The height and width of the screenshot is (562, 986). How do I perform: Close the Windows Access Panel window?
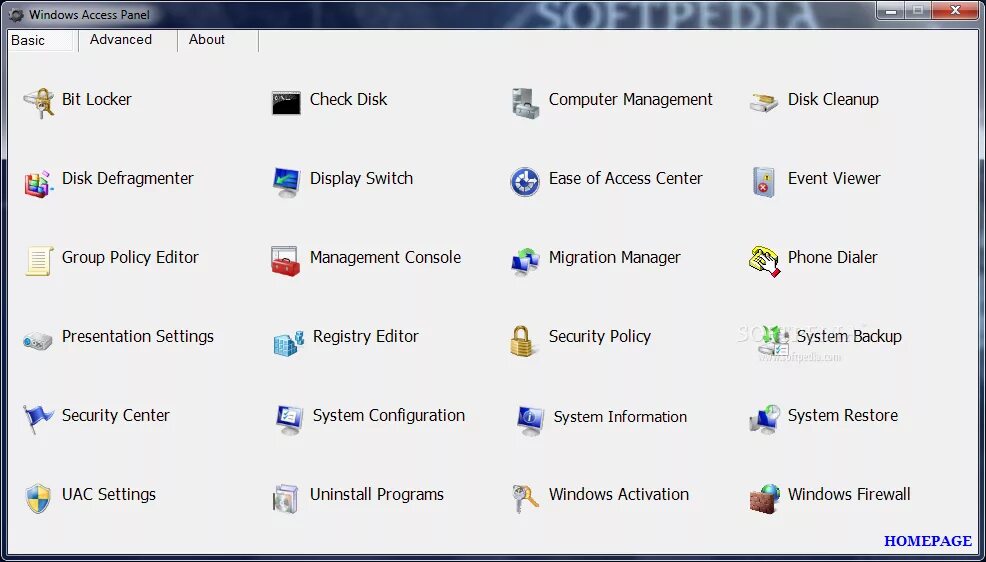[955, 9]
